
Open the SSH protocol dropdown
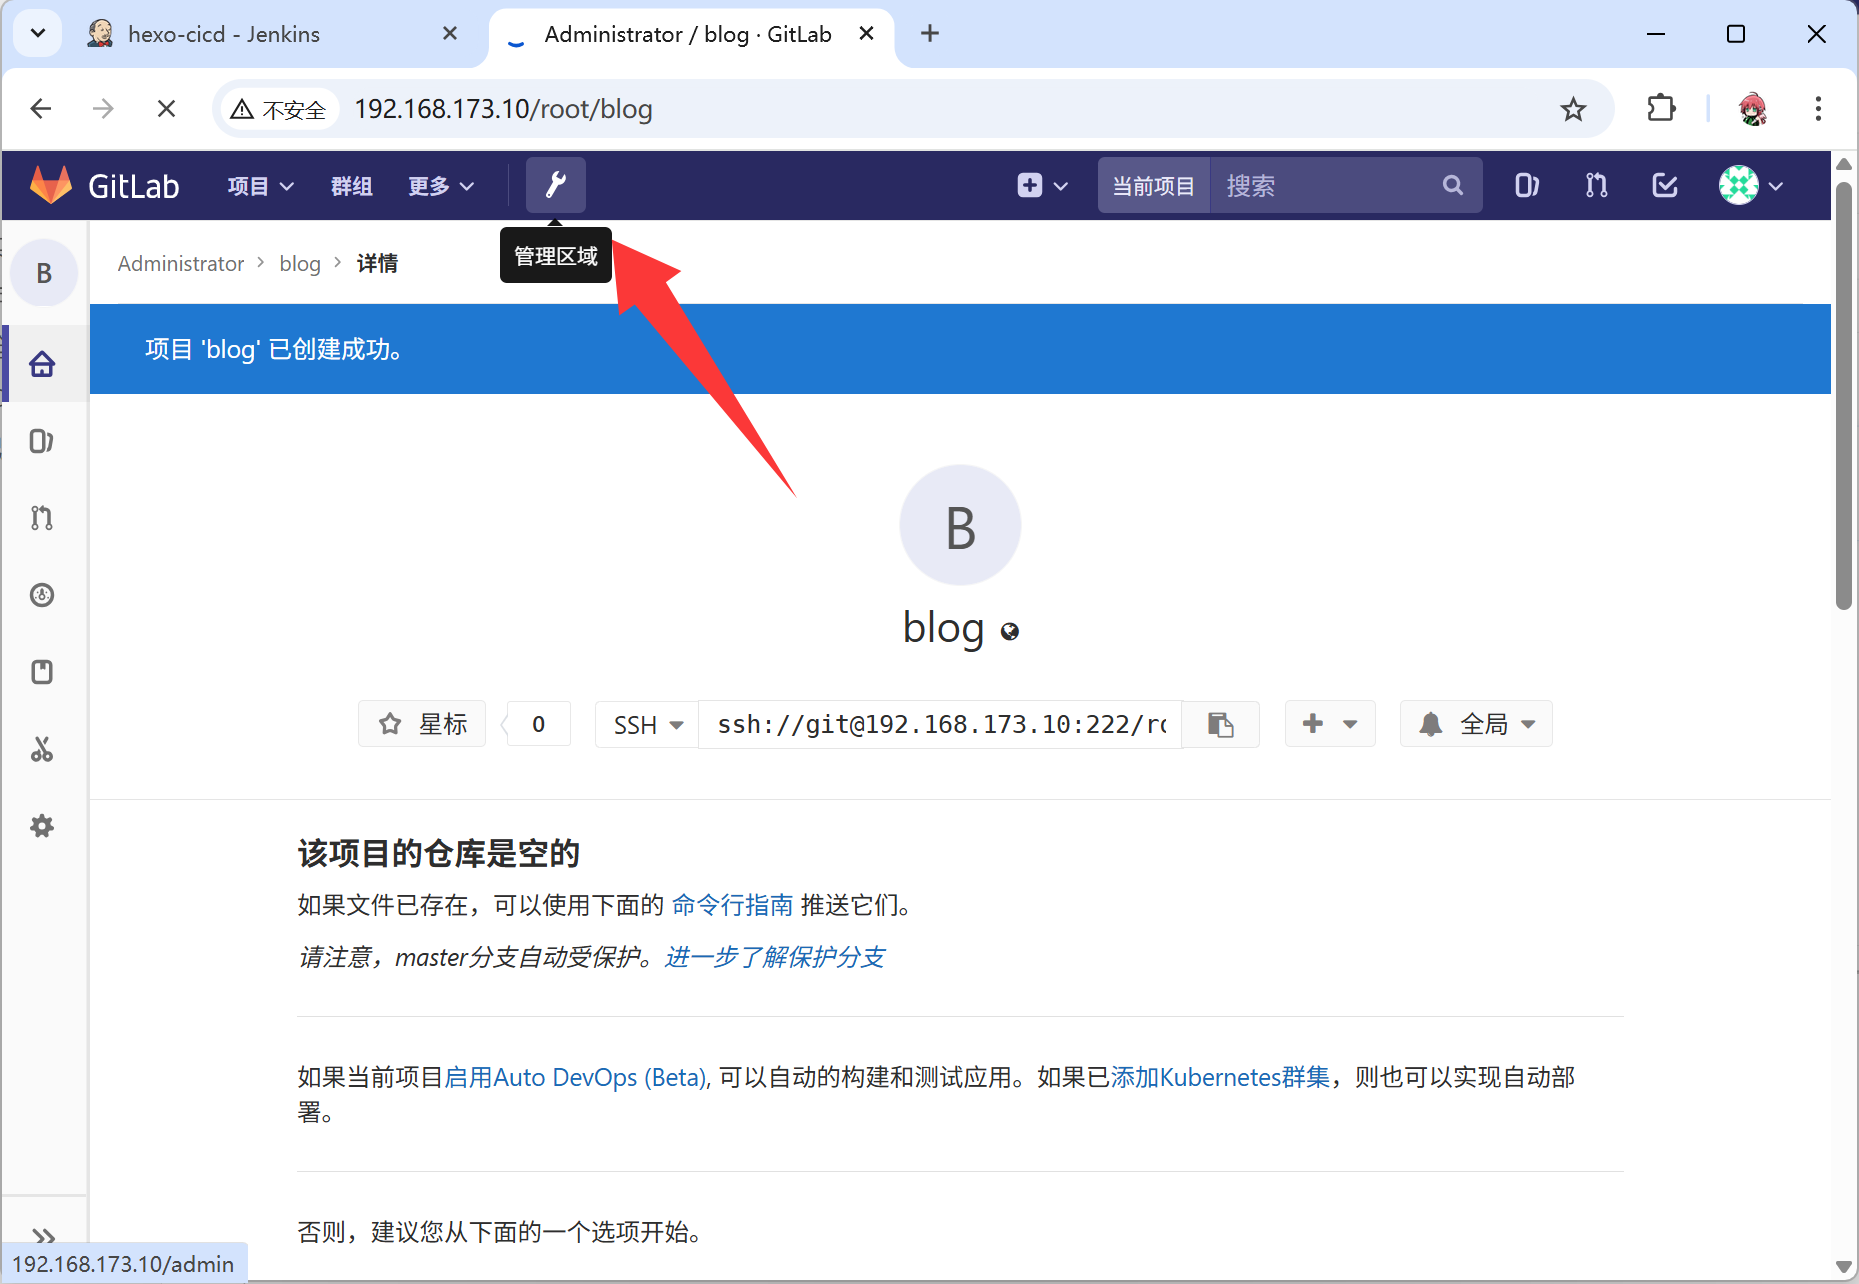(x=647, y=724)
